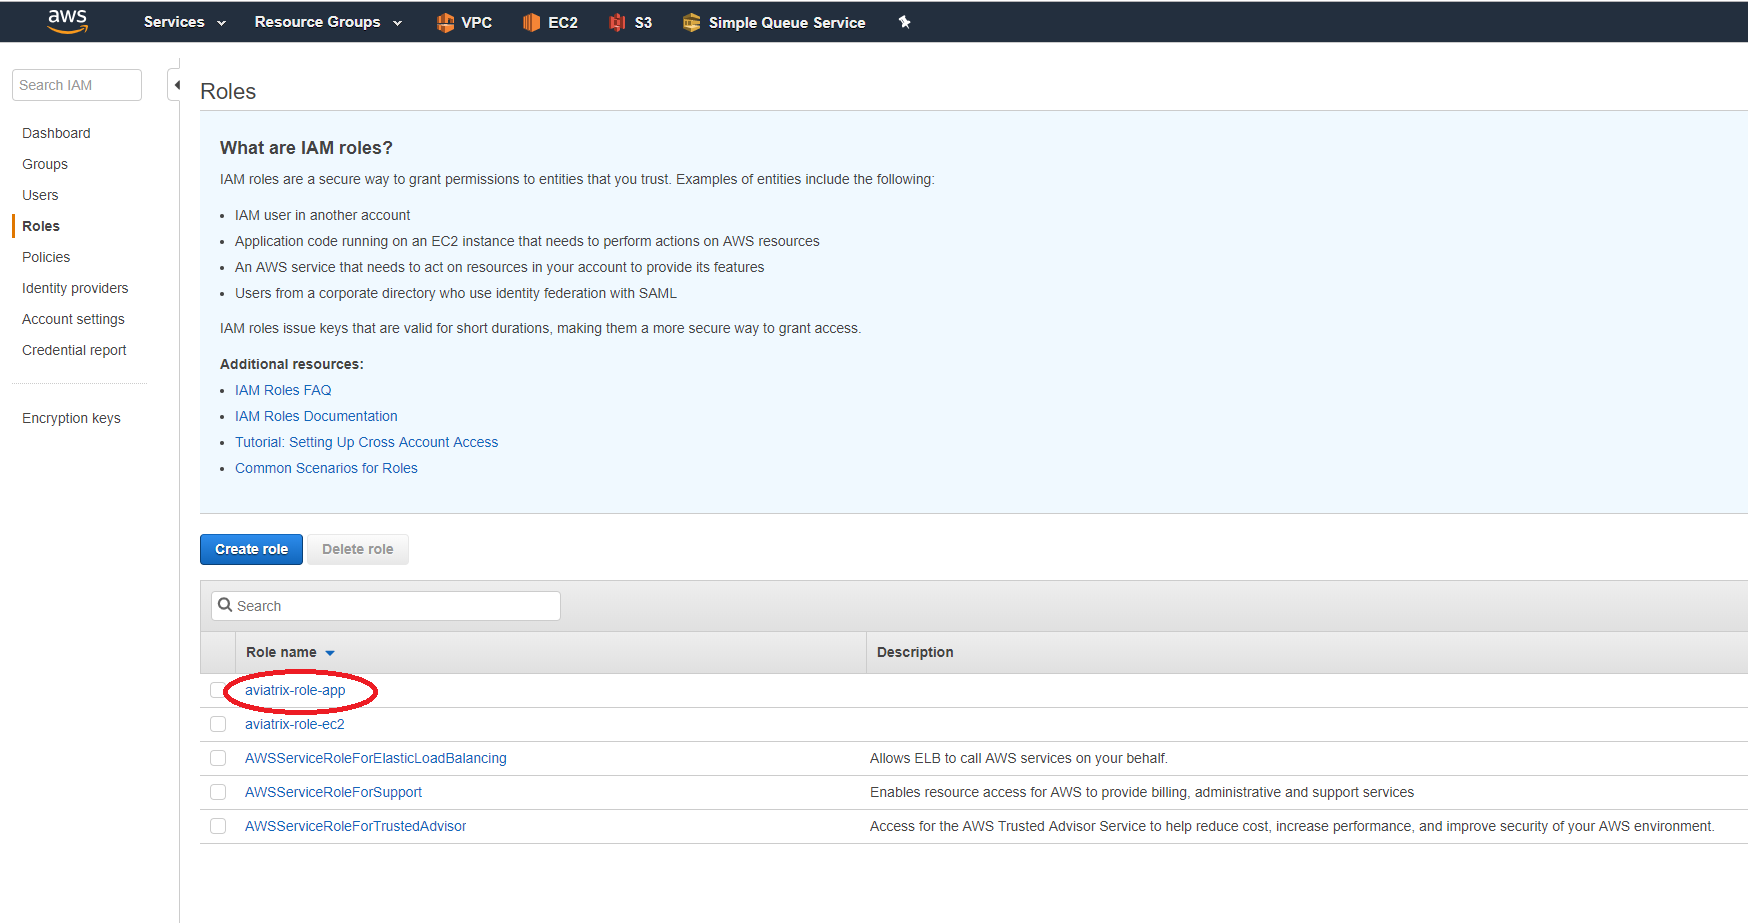Viewport: 1748px width, 923px height.
Task: Click the pin shortcuts icon in navbar
Action: pyautogui.click(x=904, y=22)
